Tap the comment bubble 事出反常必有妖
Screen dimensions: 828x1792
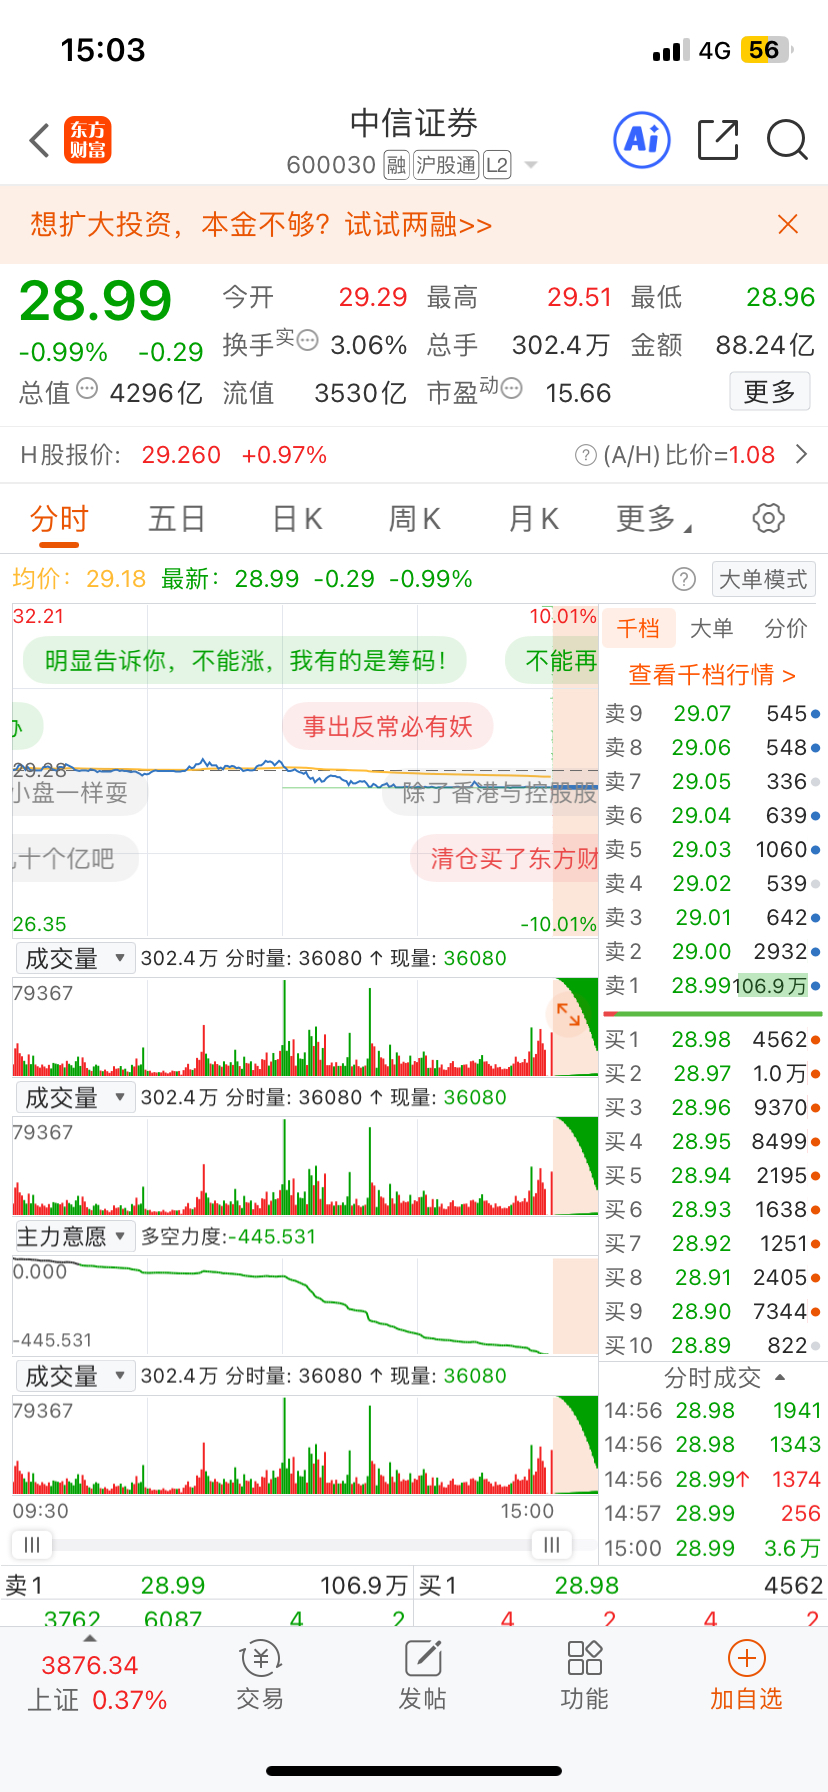[x=388, y=726]
